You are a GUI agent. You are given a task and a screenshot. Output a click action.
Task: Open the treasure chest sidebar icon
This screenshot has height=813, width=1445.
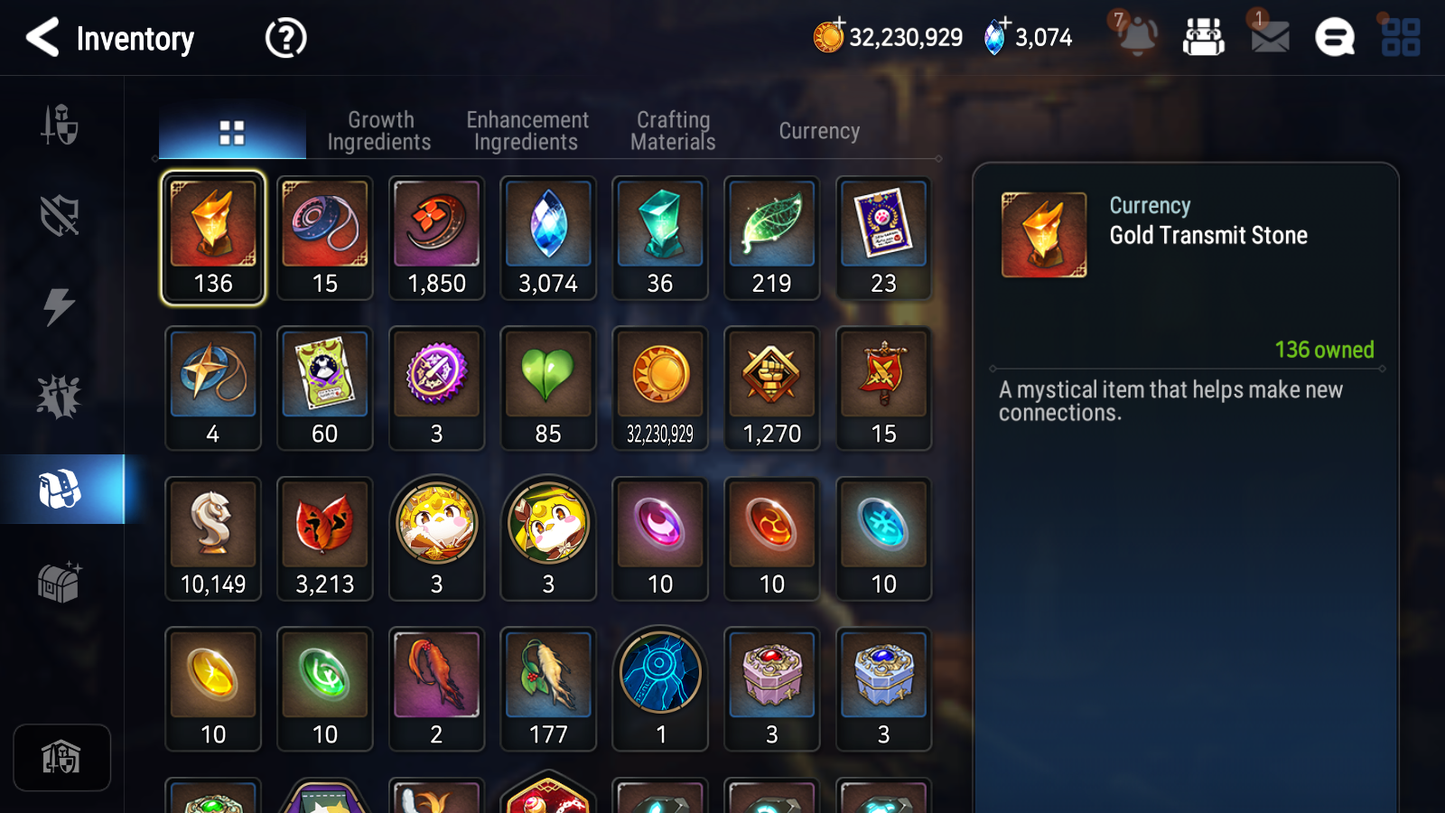(60, 582)
